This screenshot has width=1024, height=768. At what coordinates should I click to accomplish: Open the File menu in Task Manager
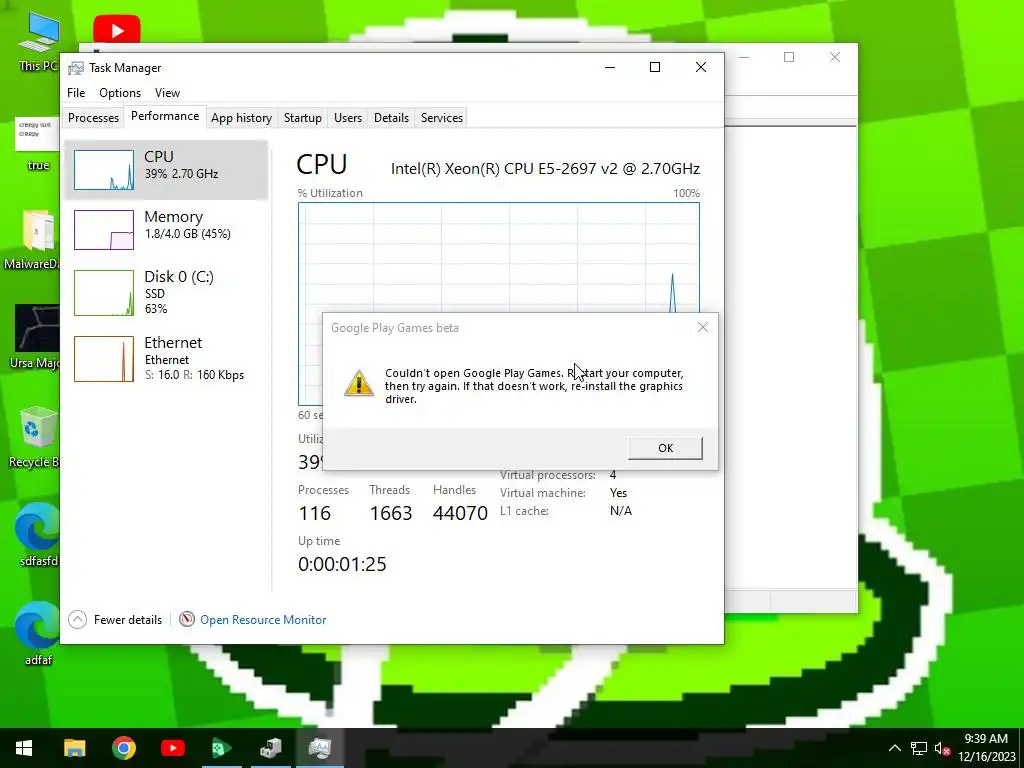[76, 93]
